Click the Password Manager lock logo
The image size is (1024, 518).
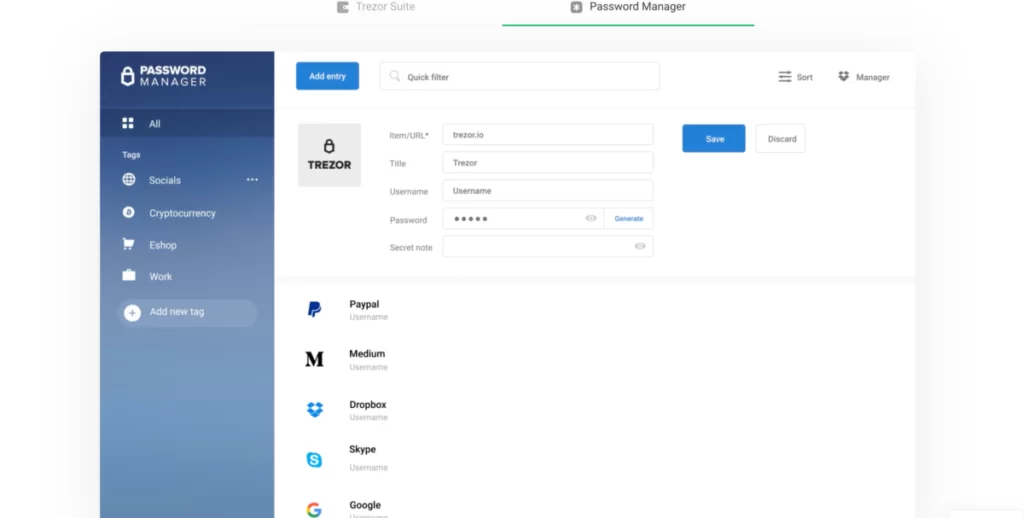point(127,76)
